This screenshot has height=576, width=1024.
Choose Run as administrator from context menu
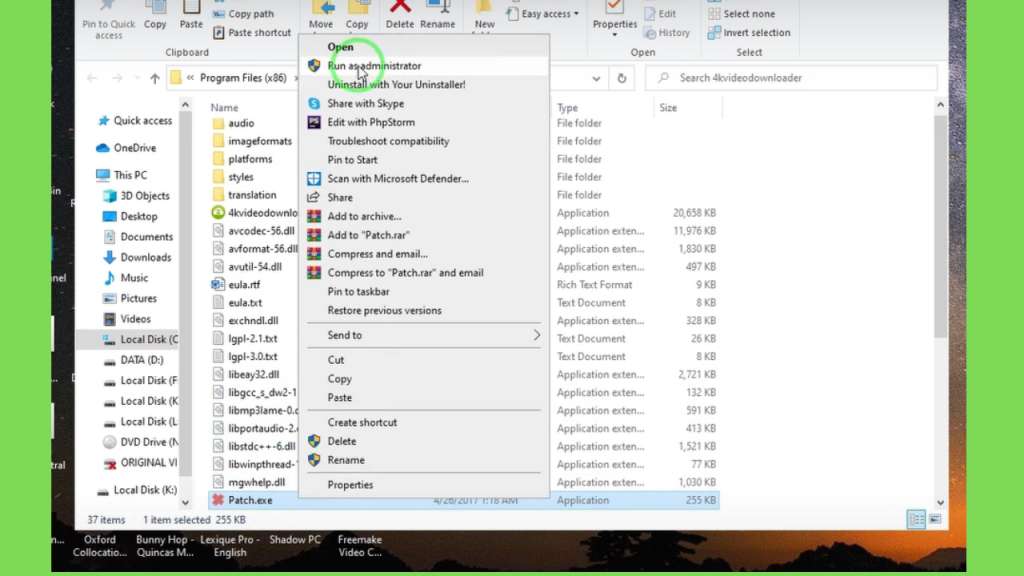tap(374, 66)
